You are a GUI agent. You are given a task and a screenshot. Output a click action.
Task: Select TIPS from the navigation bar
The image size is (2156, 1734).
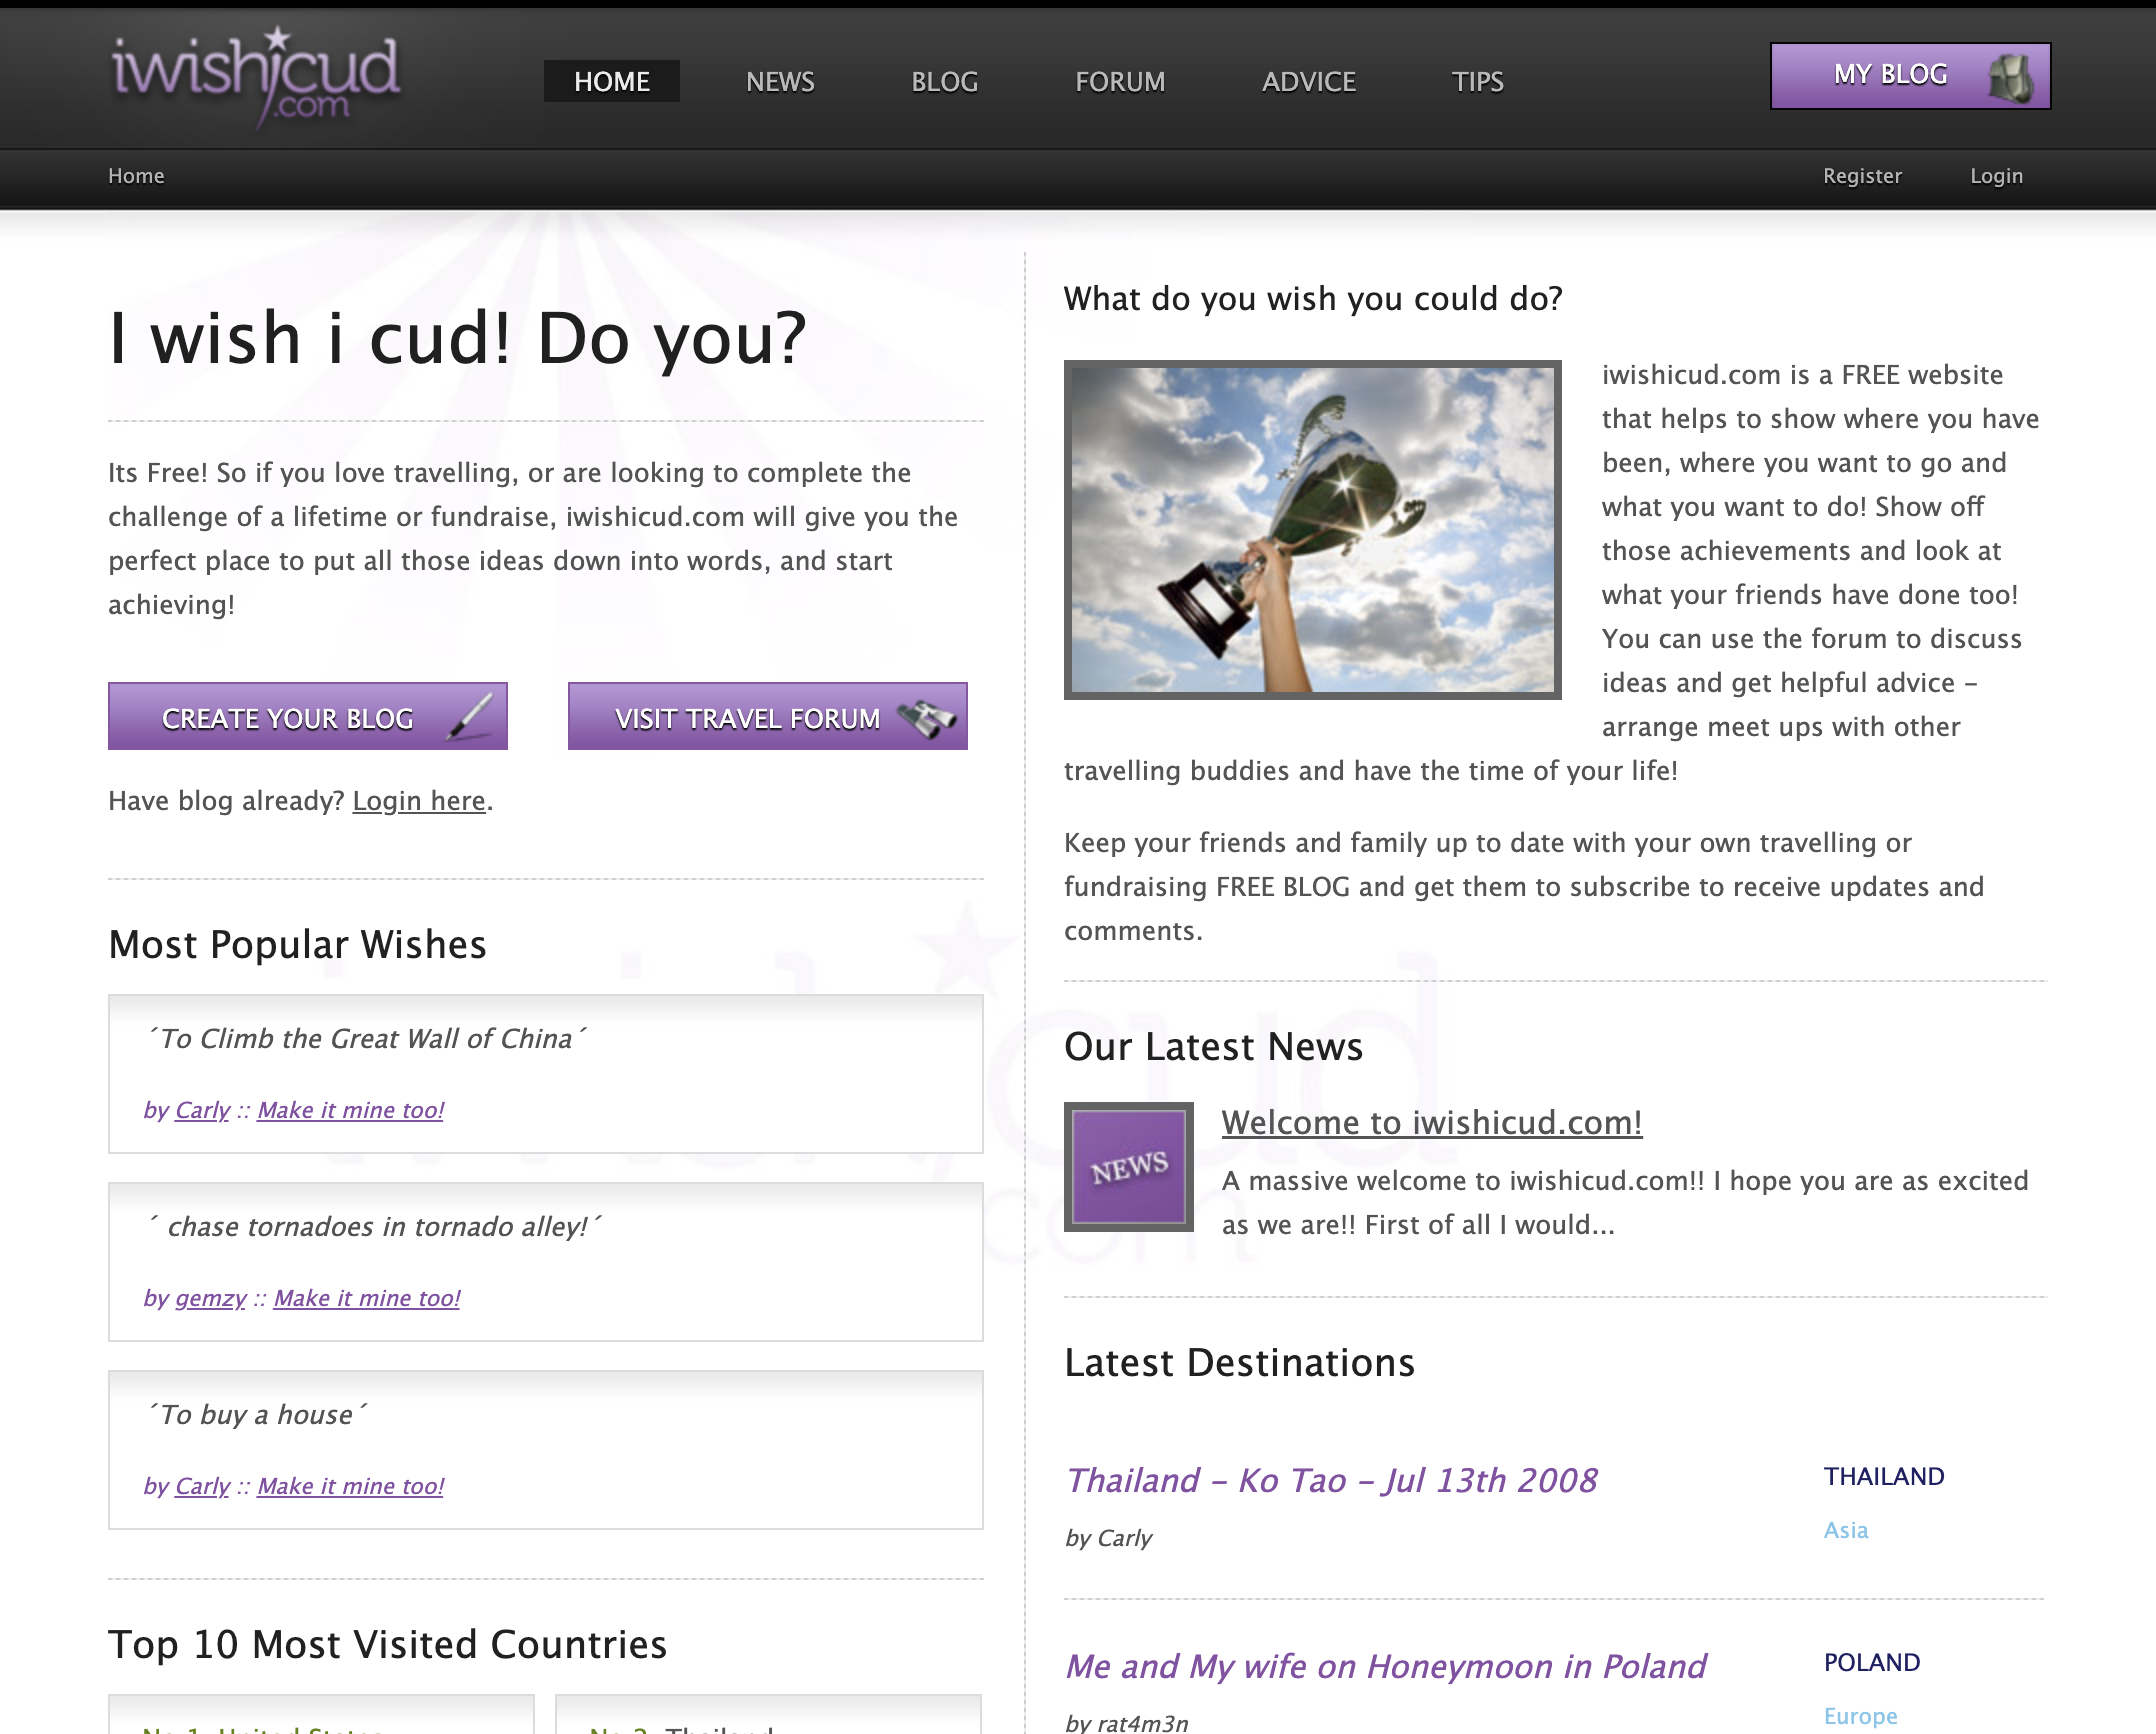(x=1477, y=81)
